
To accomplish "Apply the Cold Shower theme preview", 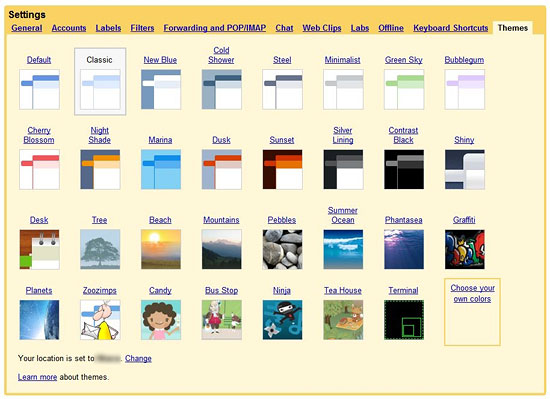I will tap(222, 89).
